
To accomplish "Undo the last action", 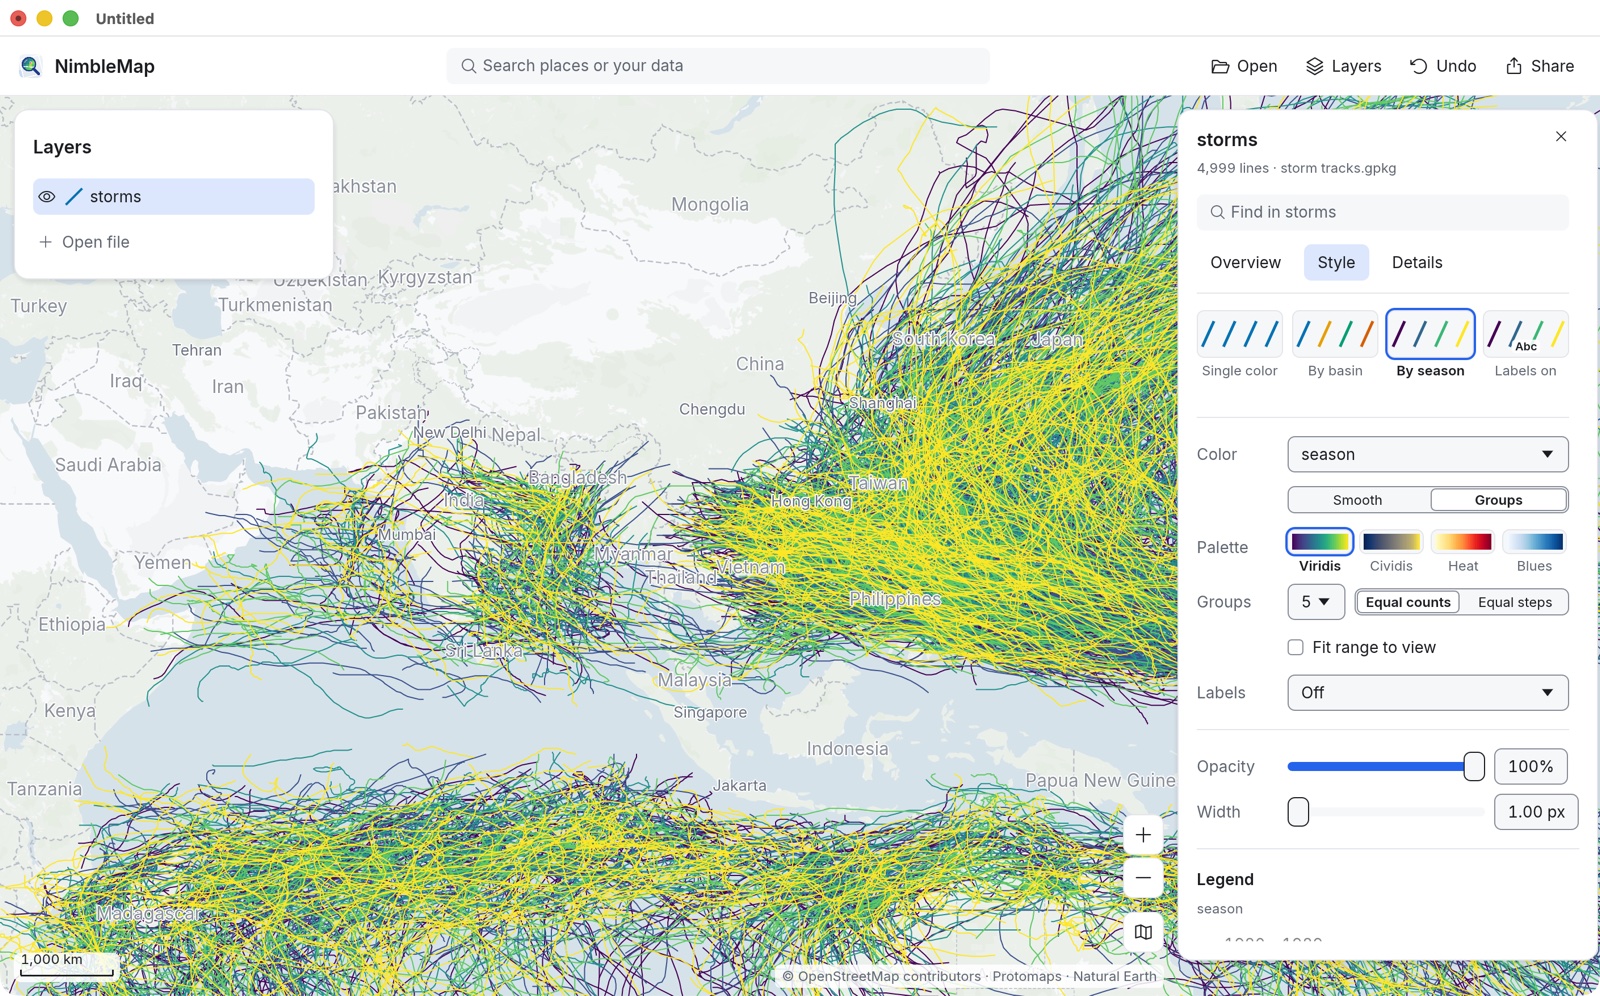I will coord(1442,66).
